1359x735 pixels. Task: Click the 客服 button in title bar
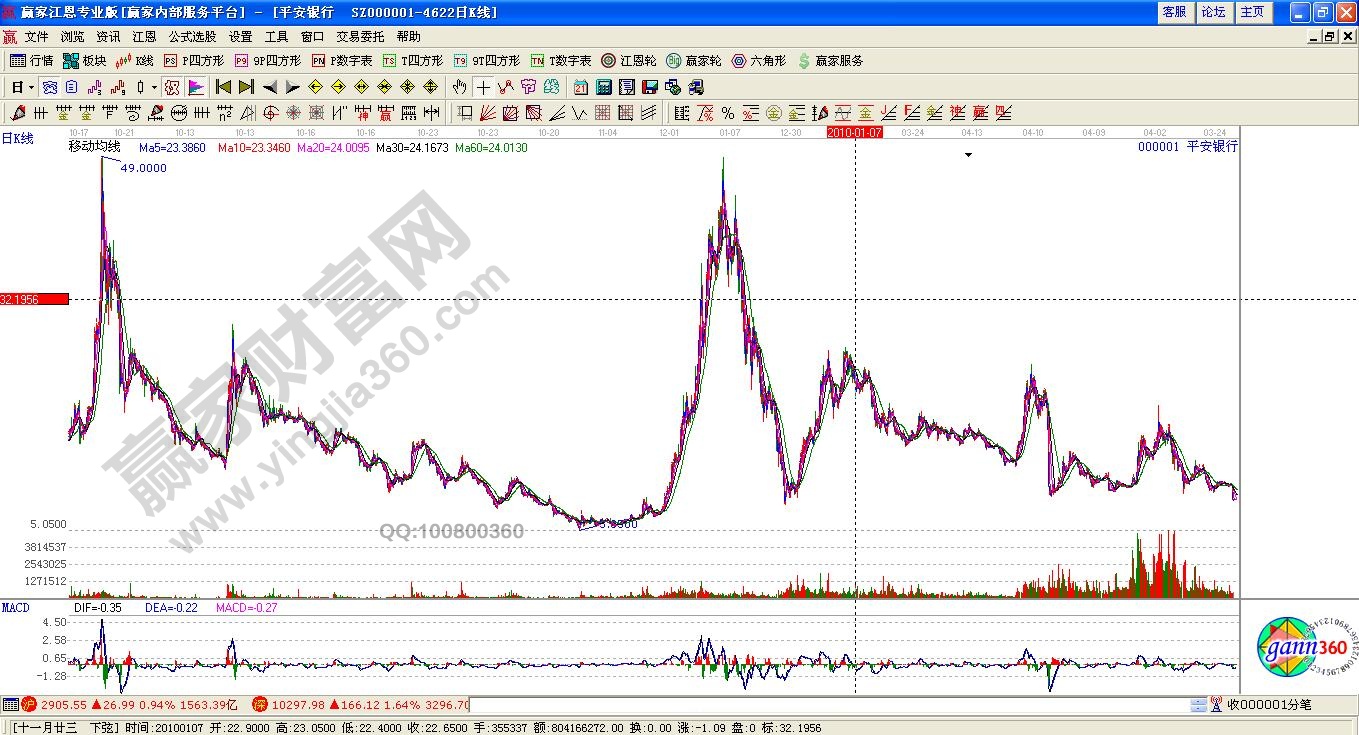[1174, 12]
